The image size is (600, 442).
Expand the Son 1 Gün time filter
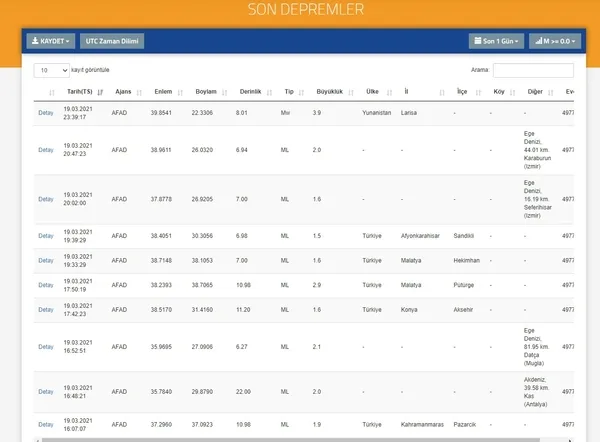[x=496, y=41]
